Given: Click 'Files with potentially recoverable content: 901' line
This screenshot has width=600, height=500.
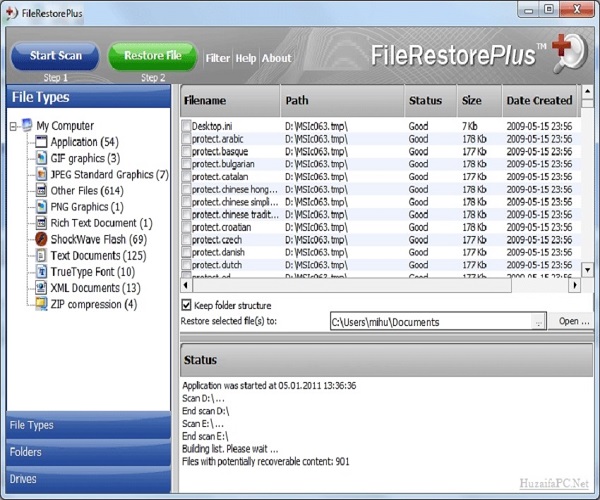Looking at the screenshot, I should coord(266,461).
